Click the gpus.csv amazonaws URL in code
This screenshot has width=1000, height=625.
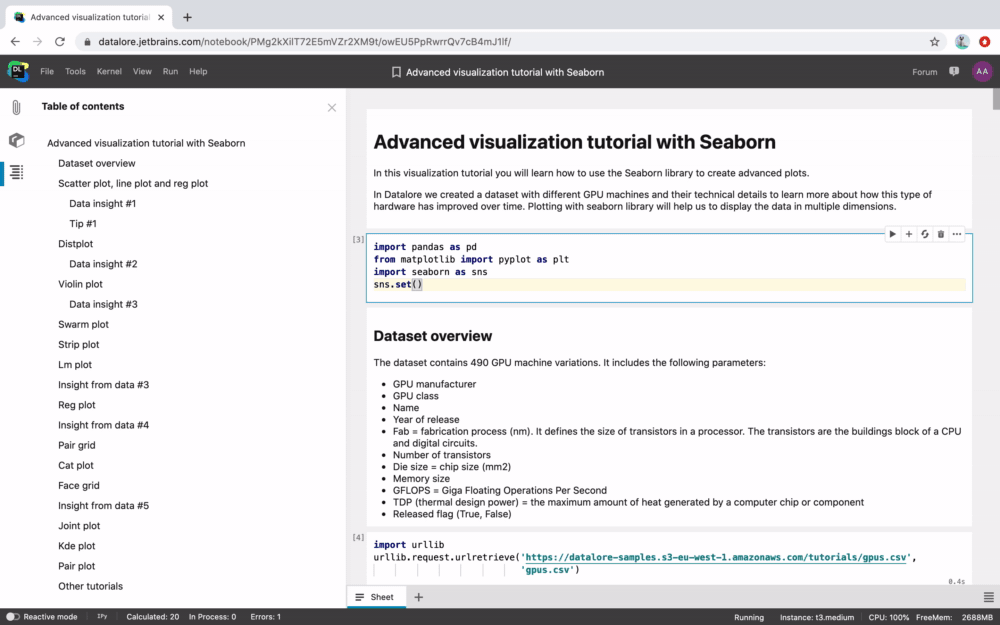point(714,557)
